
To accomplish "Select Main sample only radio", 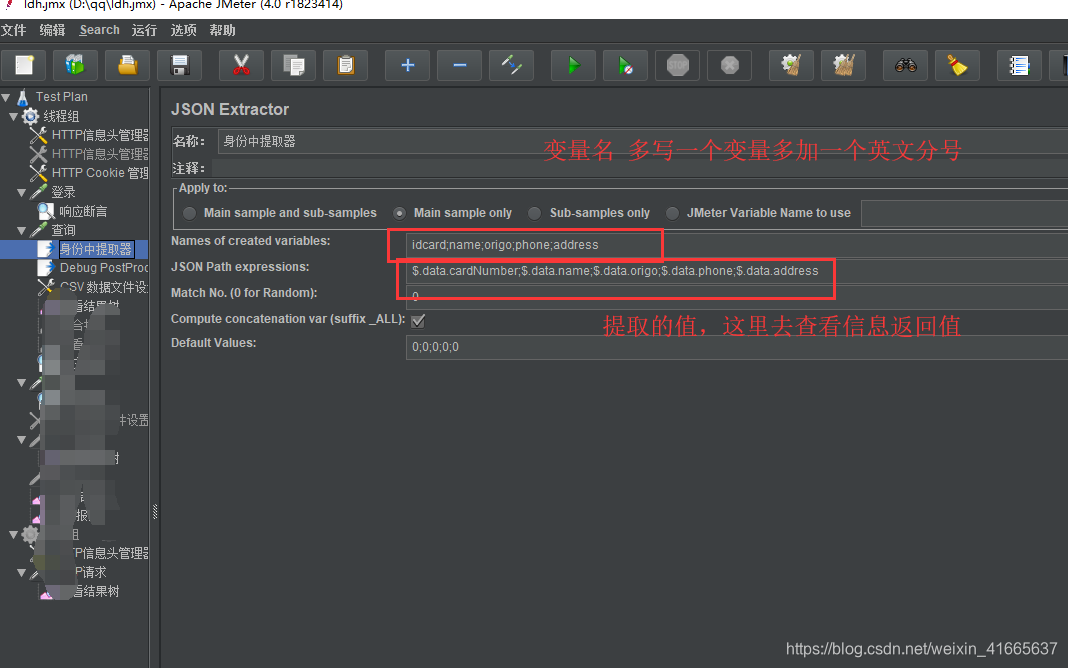I will click(x=400, y=213).
